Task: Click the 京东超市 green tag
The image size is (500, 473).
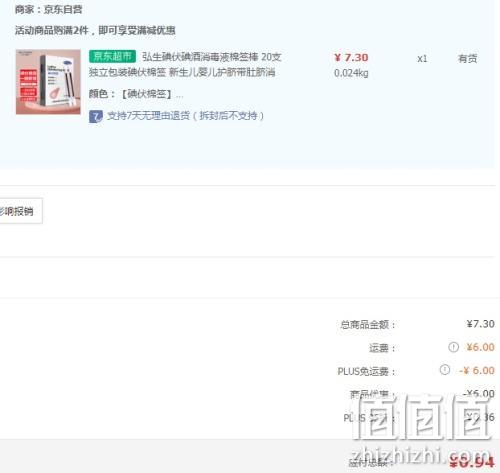Action: [x=112, y=56]
